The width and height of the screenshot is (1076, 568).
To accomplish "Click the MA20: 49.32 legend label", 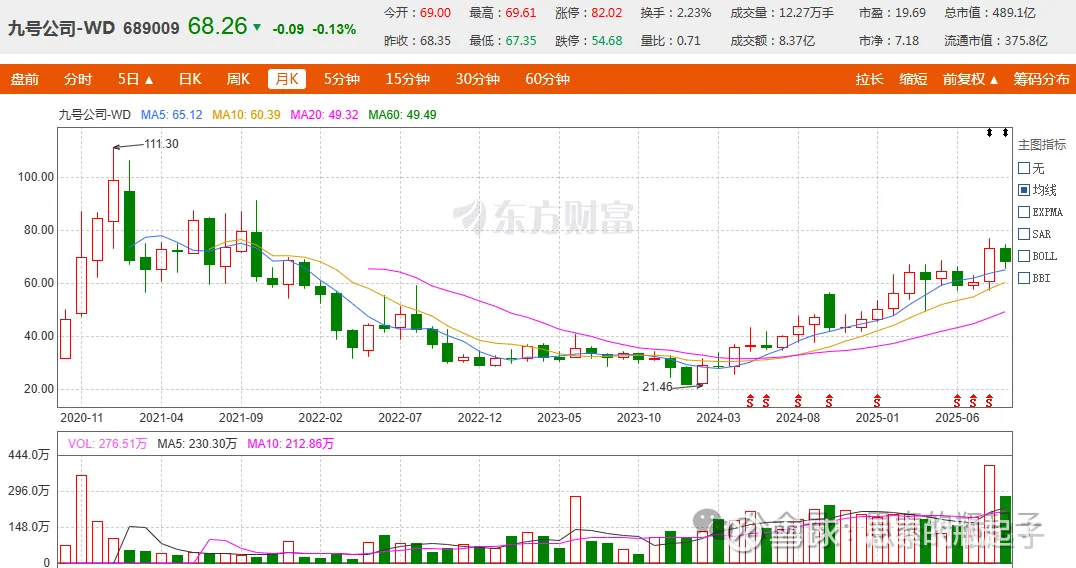I will tap(325, 115).
